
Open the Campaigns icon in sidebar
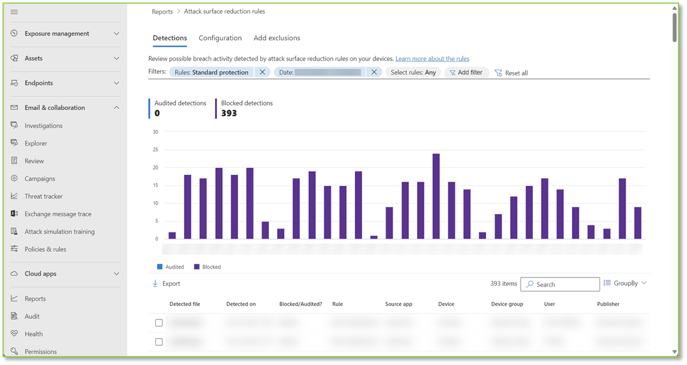pos(14,178)
